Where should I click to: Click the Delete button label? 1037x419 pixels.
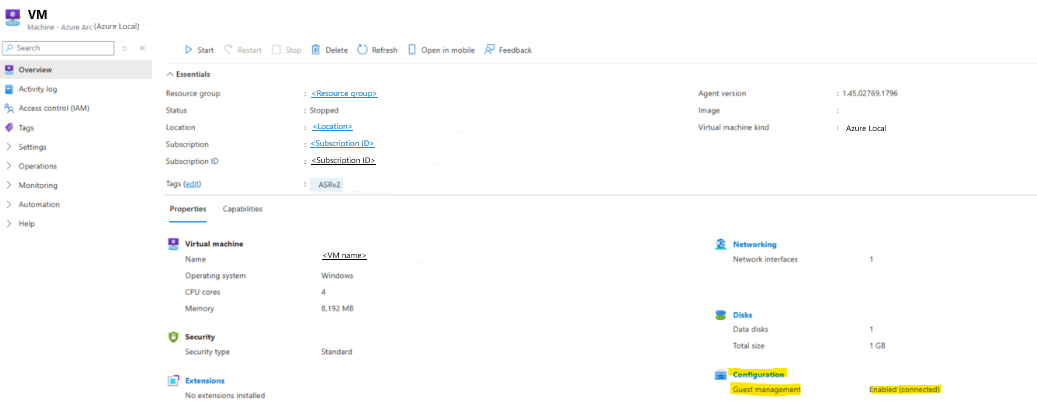click(x=337, y=50)
